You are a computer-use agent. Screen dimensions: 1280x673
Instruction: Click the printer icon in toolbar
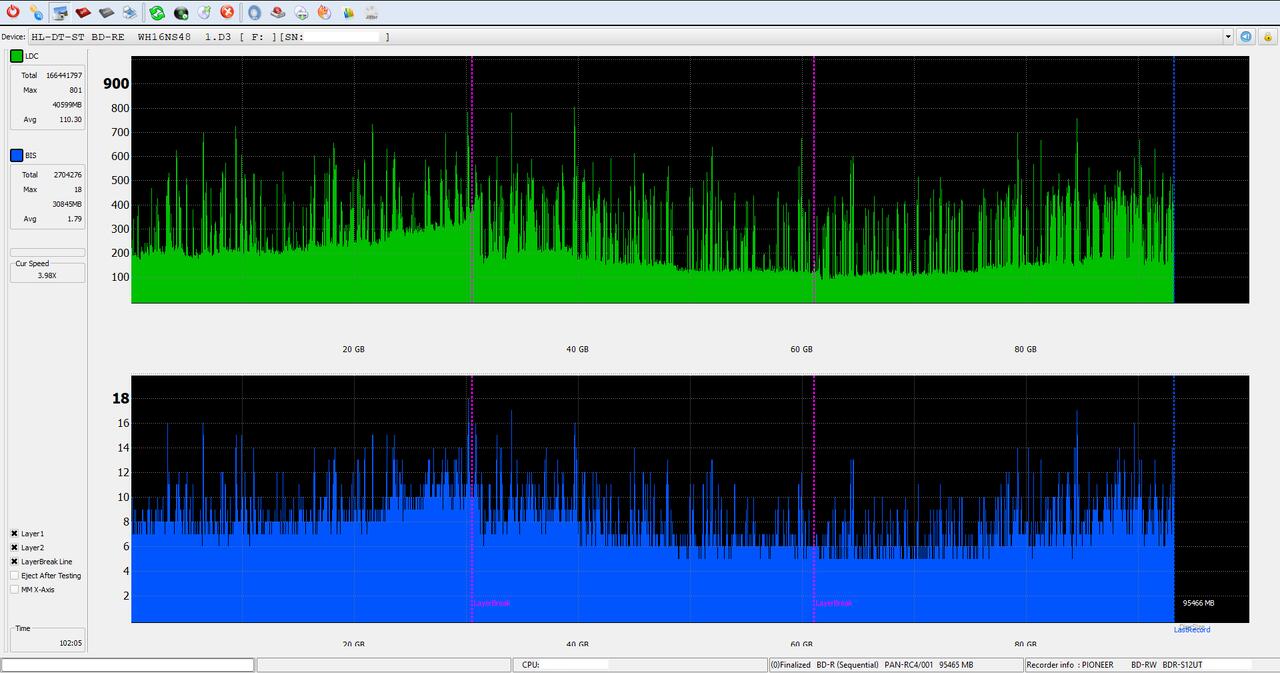pyautogui.click(x=130, y=13)
